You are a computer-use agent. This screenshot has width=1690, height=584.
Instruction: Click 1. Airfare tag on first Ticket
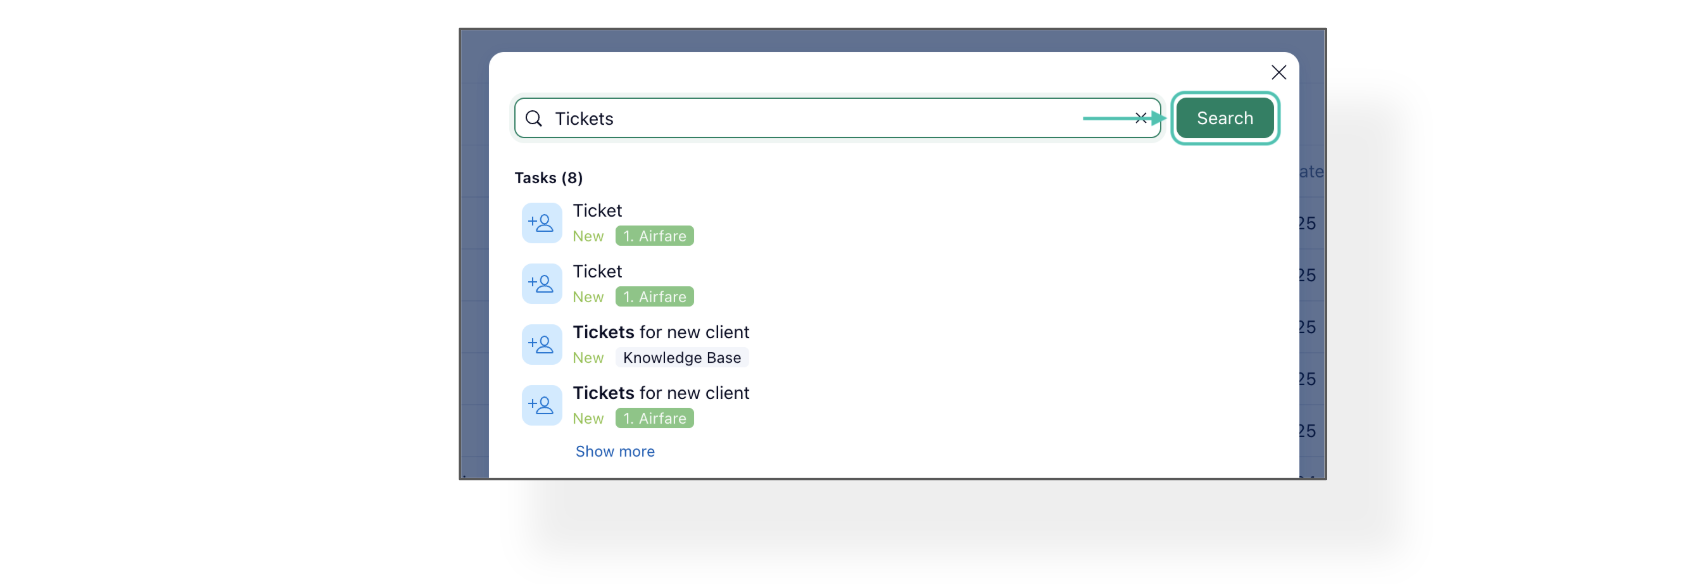655,236
